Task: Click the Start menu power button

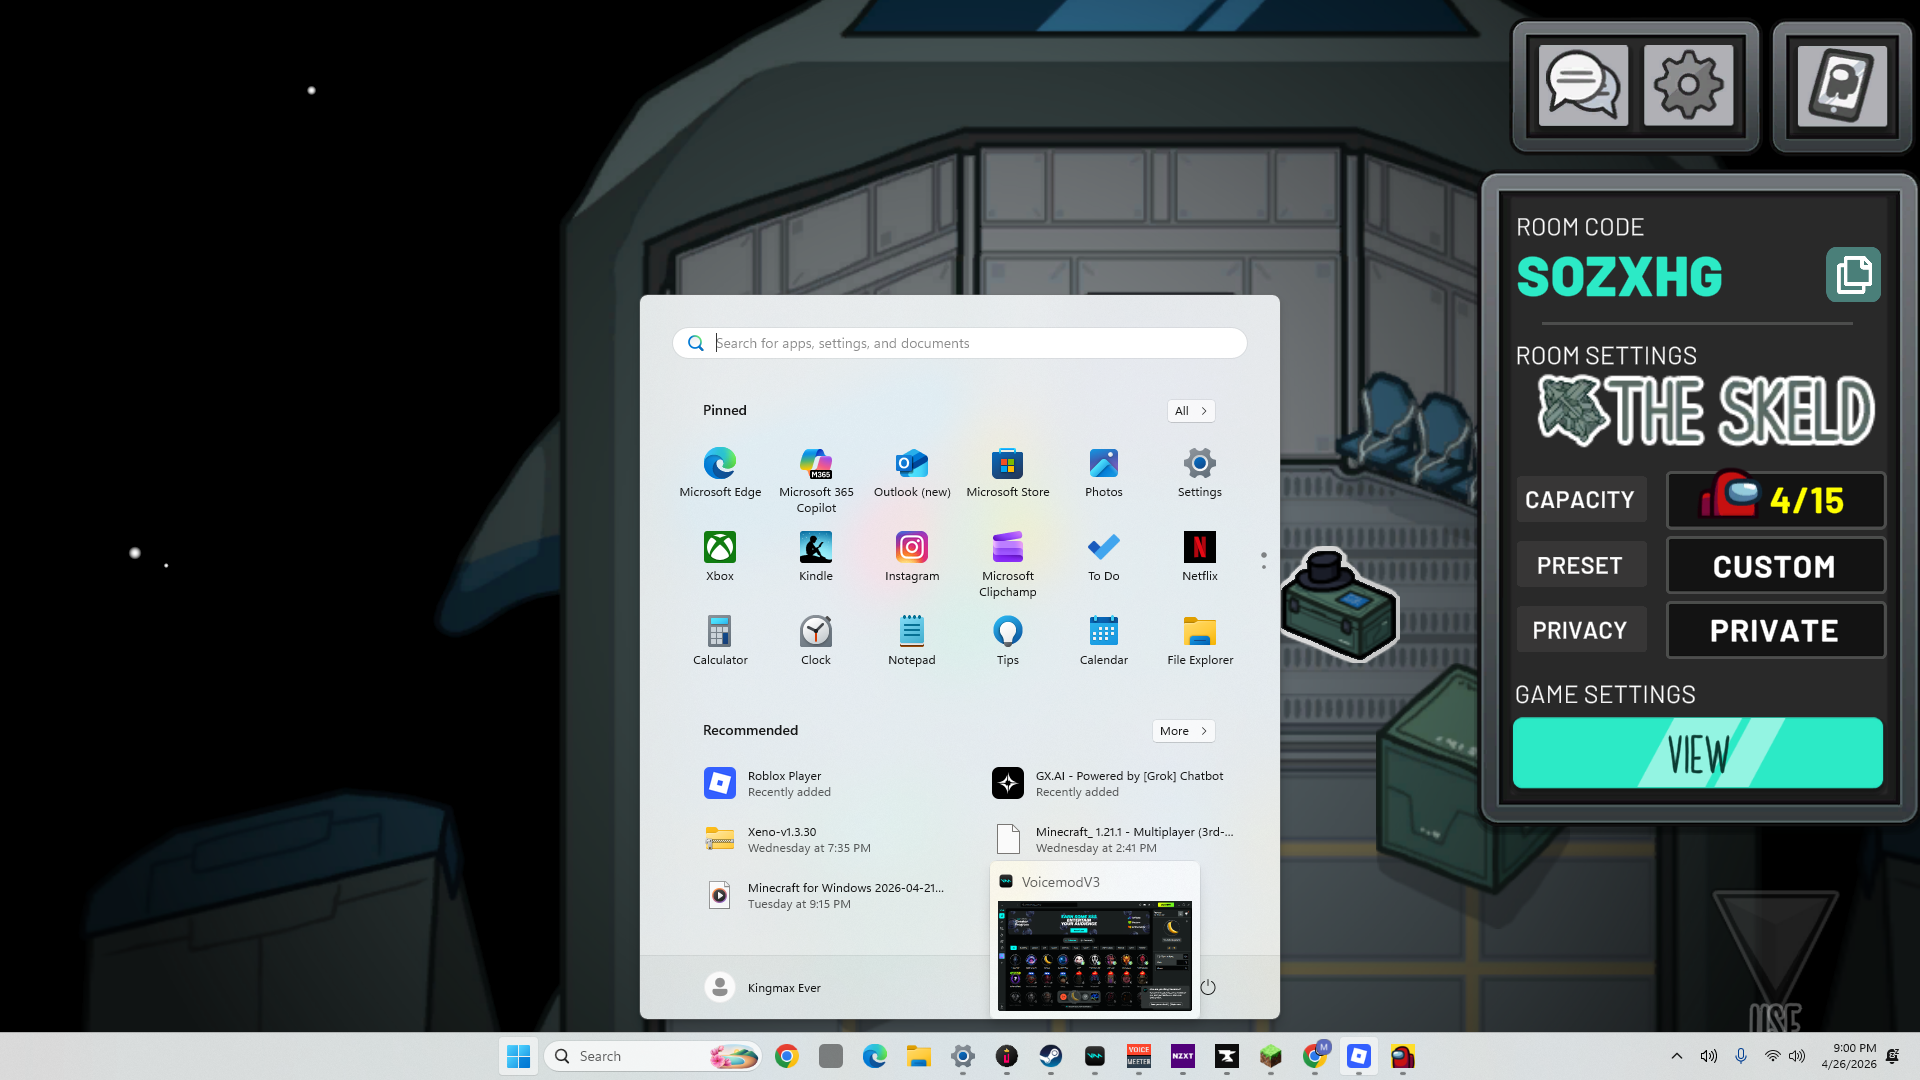Action: pyautogui.click(x=1208, y=988)
